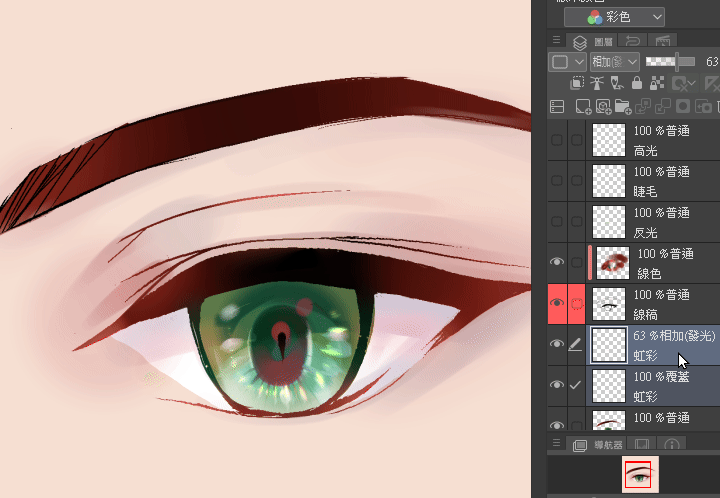The height and width of the screenshot is (498, 720).
Task: Select the 100 %覆蓋 layer text
Action: [x=661, y=377]
